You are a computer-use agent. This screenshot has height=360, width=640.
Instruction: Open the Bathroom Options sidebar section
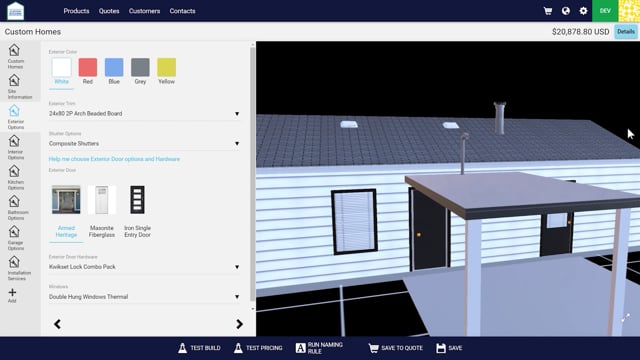tap(18, 207)
